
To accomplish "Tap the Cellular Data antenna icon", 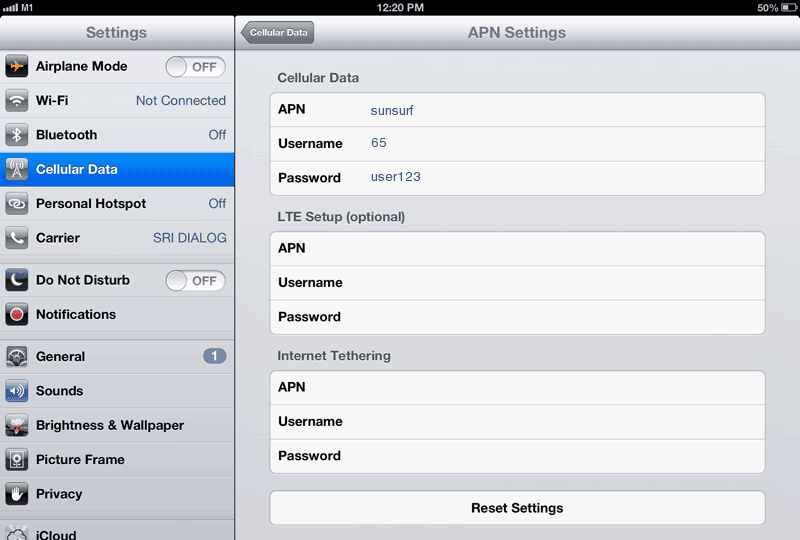I will tap(16, 169).
